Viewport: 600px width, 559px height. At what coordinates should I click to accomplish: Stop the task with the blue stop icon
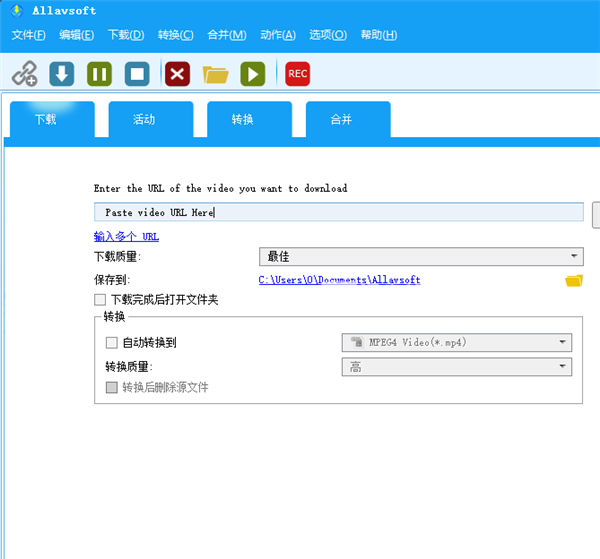pos(137,73)
